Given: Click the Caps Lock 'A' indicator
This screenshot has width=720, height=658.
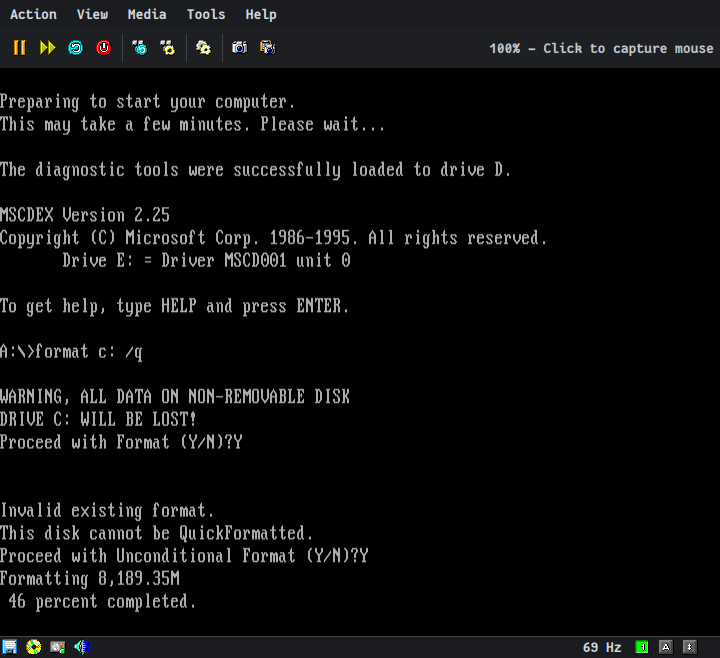Looking at the screenshot, I should pos(666,647).
